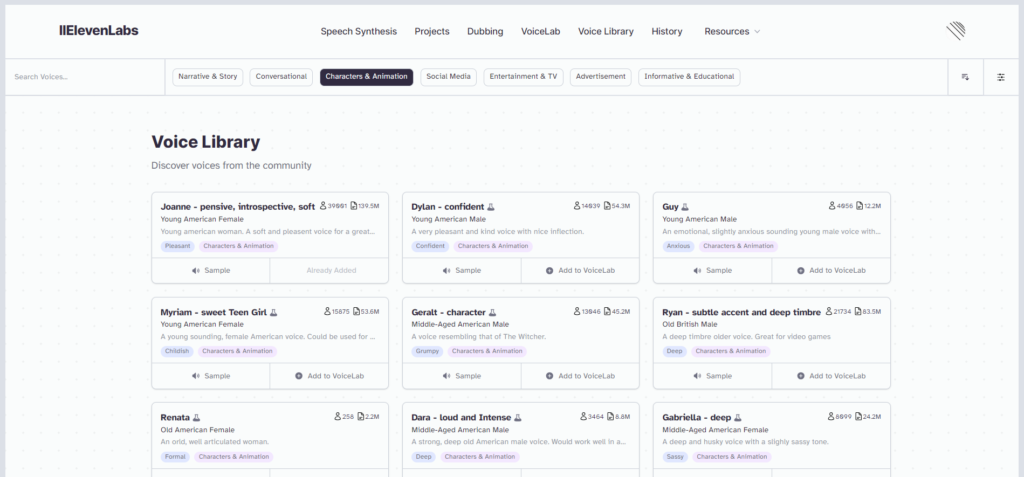Add Dylan voice to VoiceLab
Screen dimensions: 1024x477
tap(580, 271)
